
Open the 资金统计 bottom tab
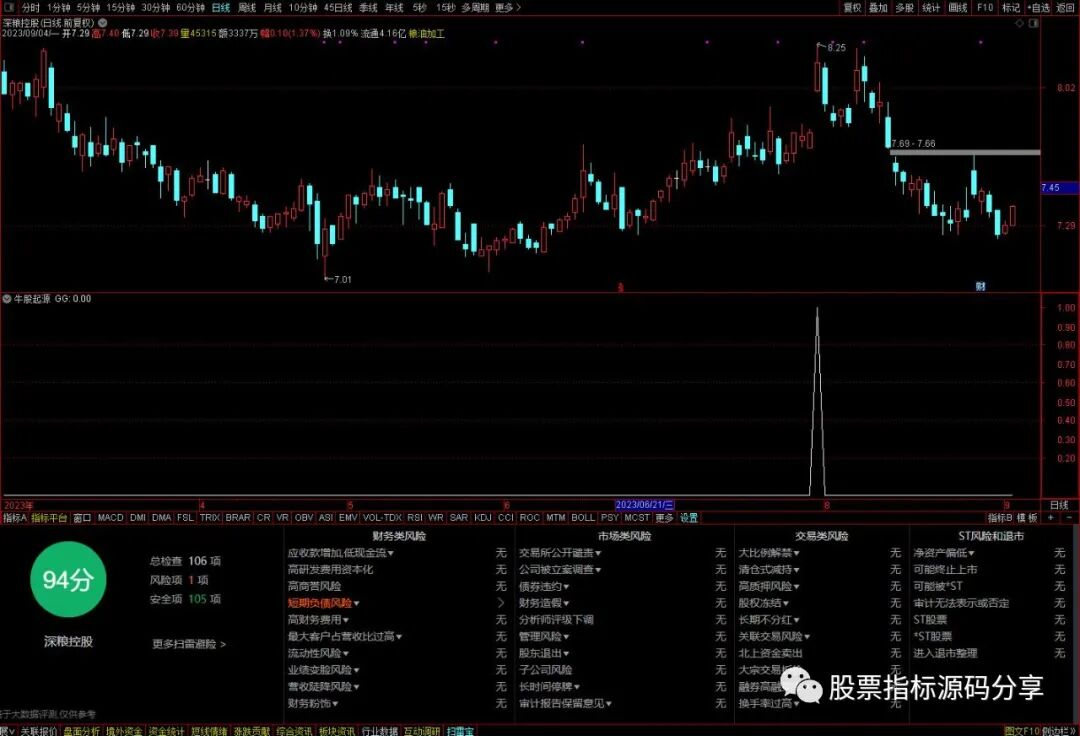pos(167,730)
